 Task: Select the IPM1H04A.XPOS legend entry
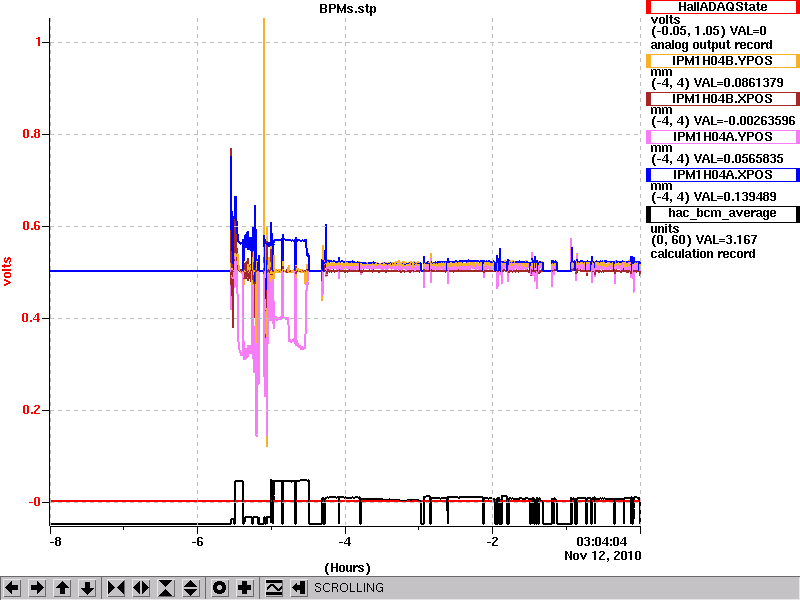722,174
